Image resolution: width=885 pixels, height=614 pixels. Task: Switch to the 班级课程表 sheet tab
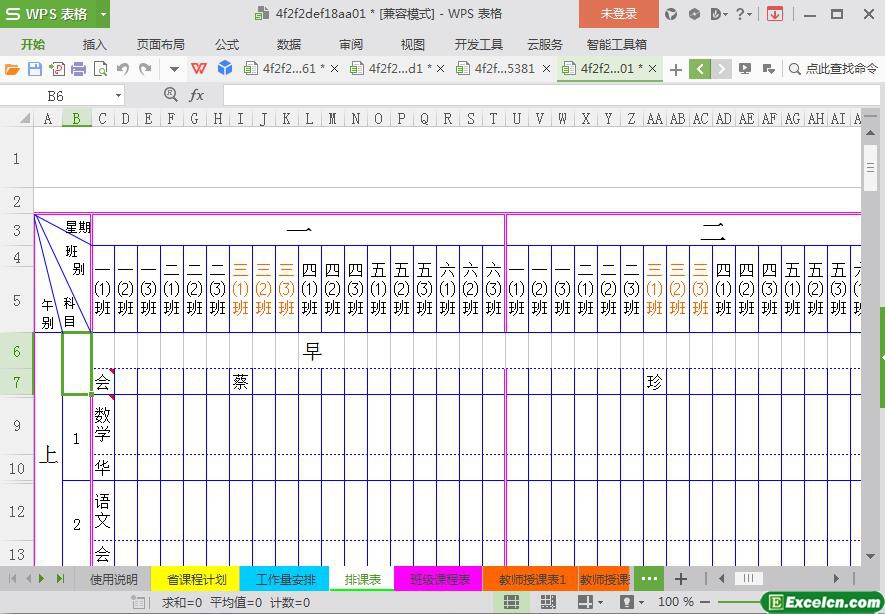click(x=440, y=579)
